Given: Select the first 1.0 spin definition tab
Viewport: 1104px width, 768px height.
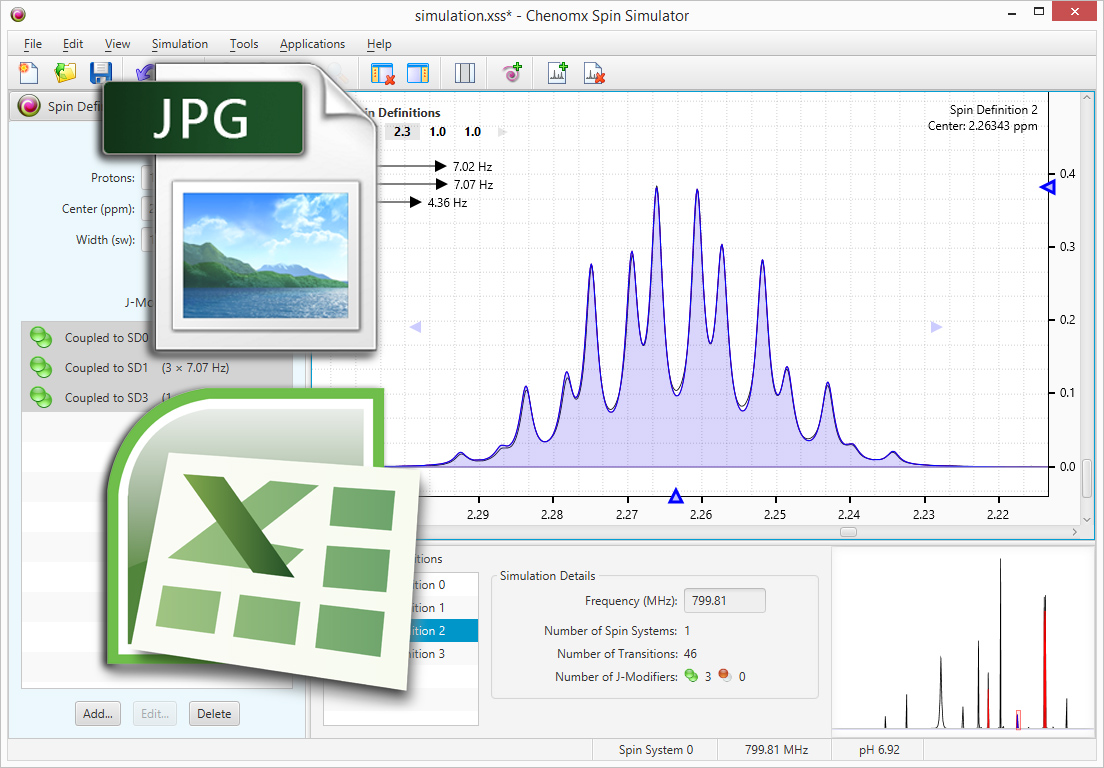Looking at the screenshot, I should click(438, 132).
